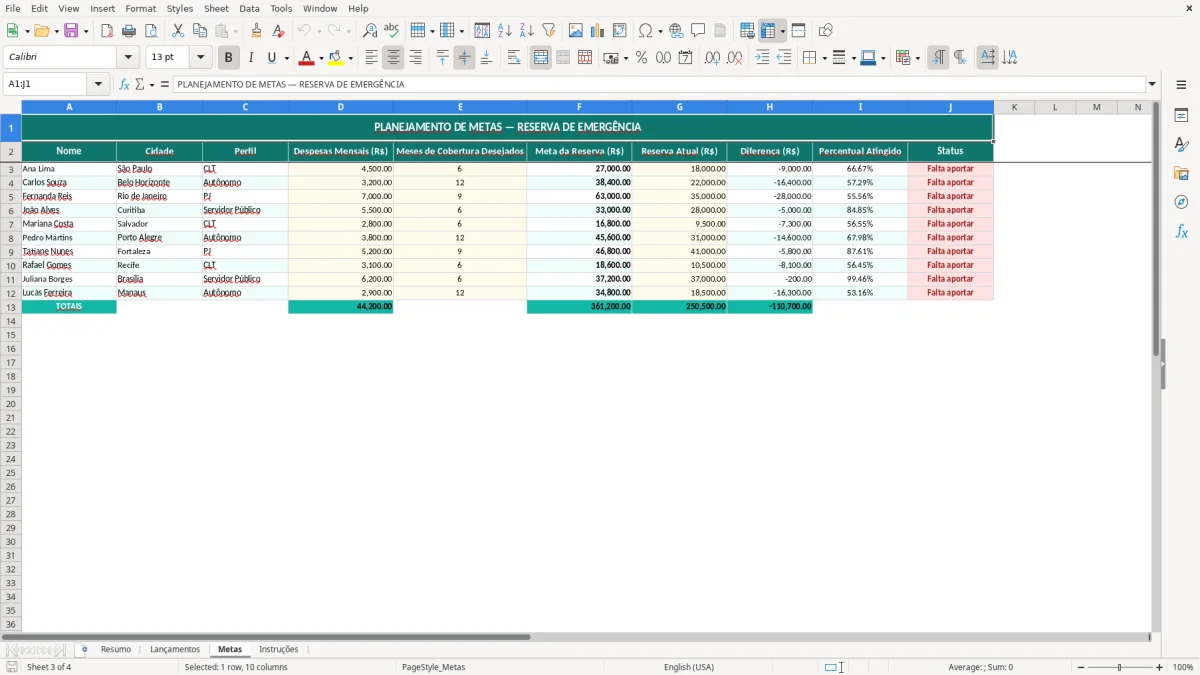The height and width of the screenshot is (675, 1200).
Task: Expand the Name Box A1:J1 dropdown
Action: point(98,85)
